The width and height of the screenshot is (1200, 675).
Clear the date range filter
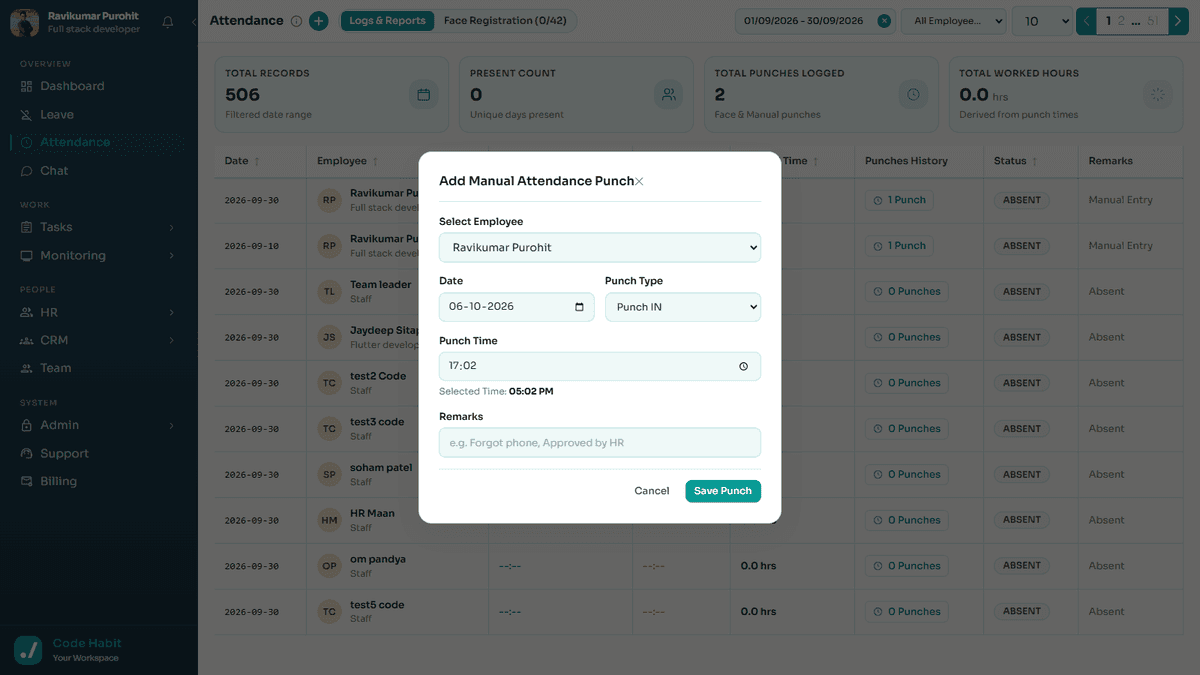tap(884, 21)
